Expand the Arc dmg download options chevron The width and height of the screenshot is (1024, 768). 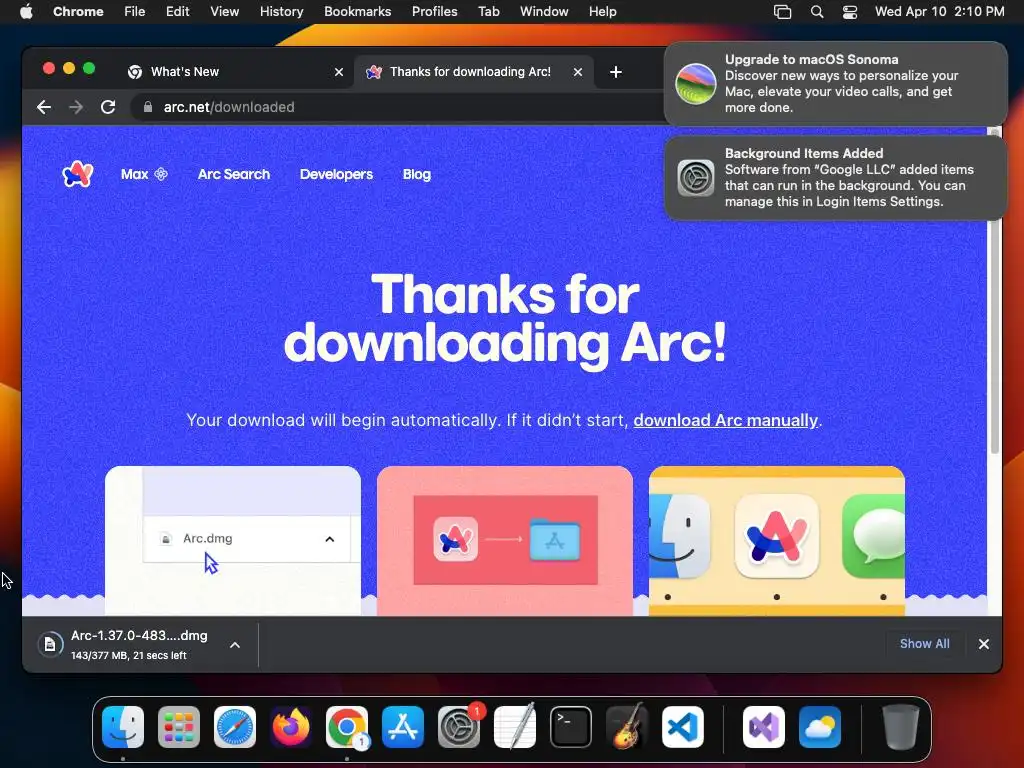235,645
